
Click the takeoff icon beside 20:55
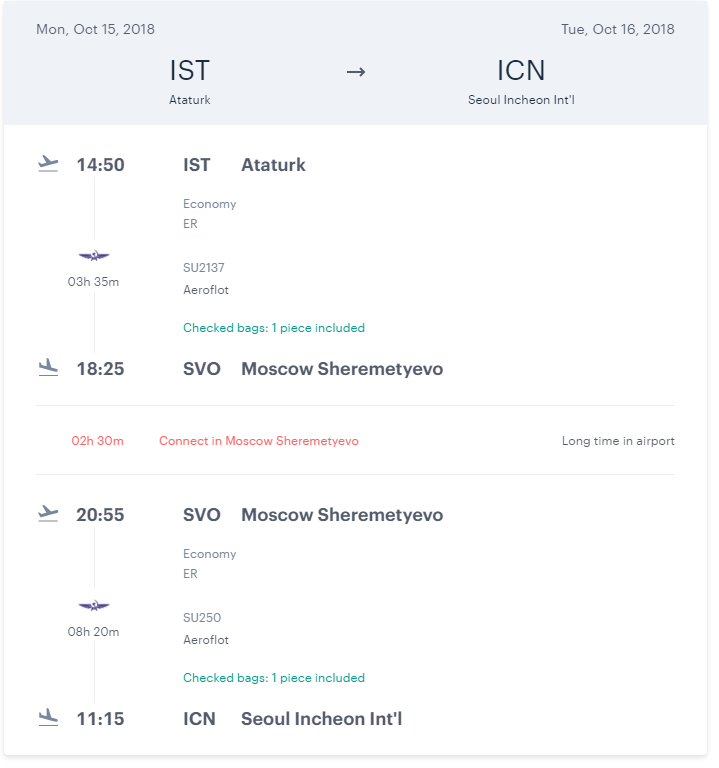(x=48, y=514)
